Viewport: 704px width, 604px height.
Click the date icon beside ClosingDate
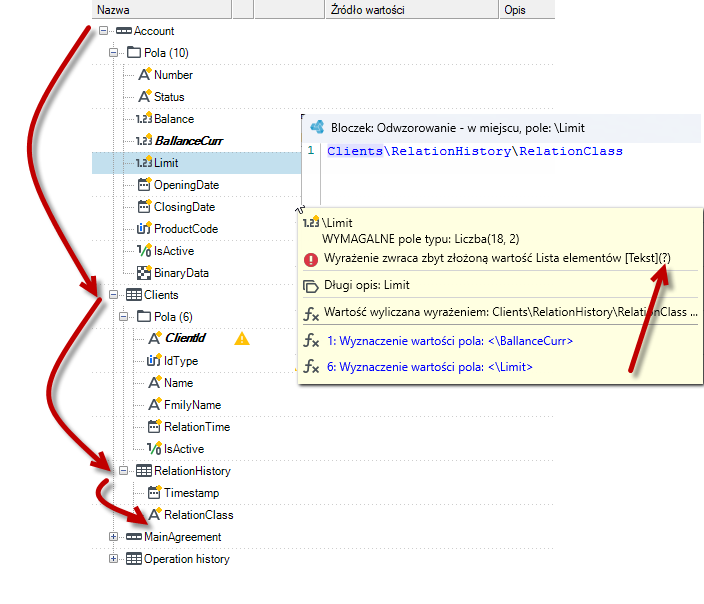(144, 206)
